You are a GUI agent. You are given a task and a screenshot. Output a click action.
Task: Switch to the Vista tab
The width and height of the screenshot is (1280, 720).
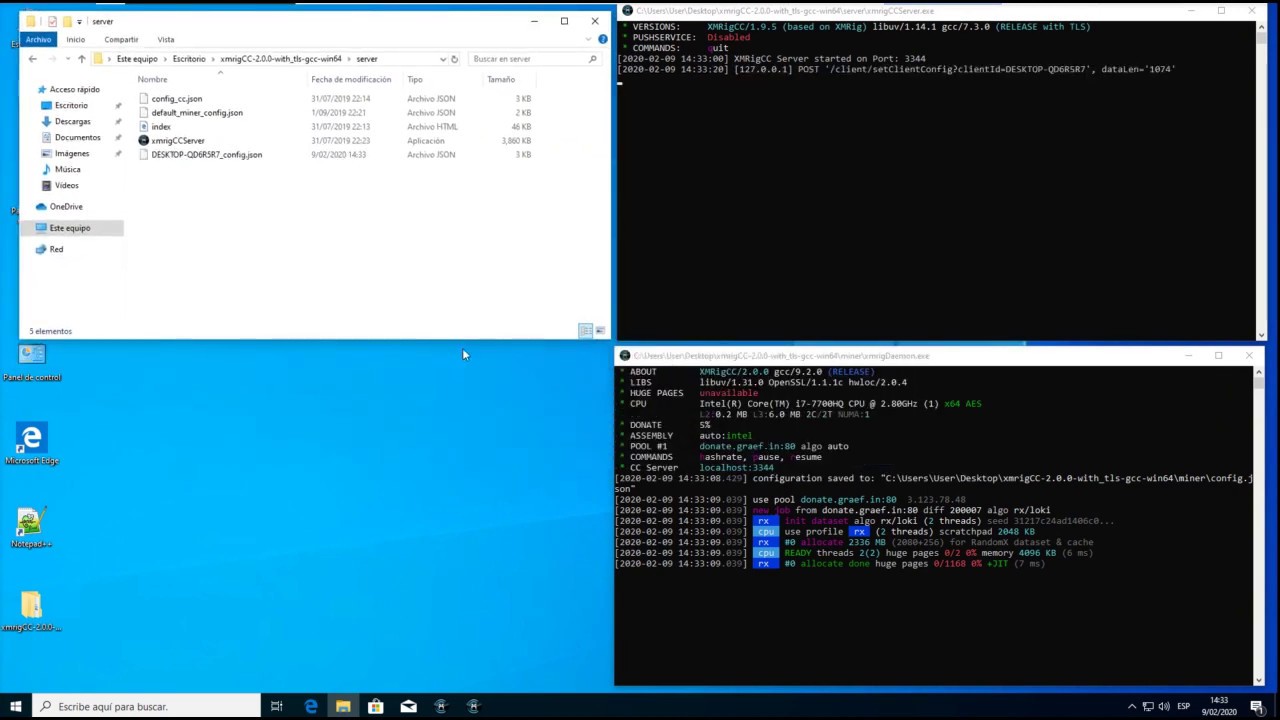point(166,39)
